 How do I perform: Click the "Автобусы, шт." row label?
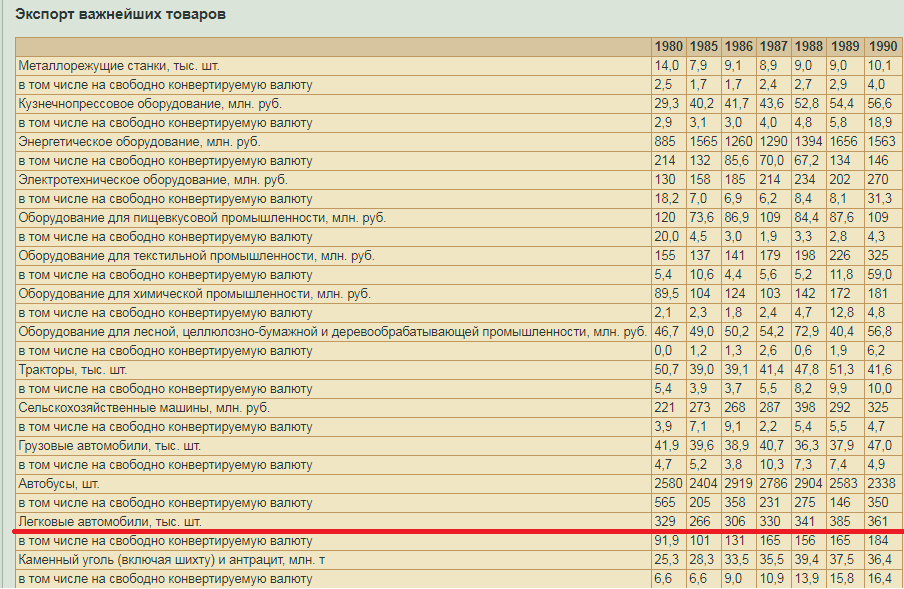tap(60, 484)
